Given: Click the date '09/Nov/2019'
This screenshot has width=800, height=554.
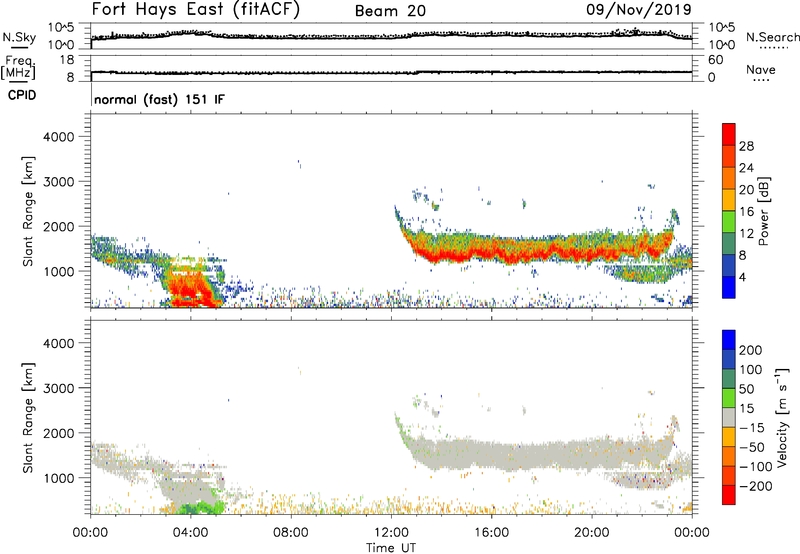Looking at the screenshot, I should point(639,10).
